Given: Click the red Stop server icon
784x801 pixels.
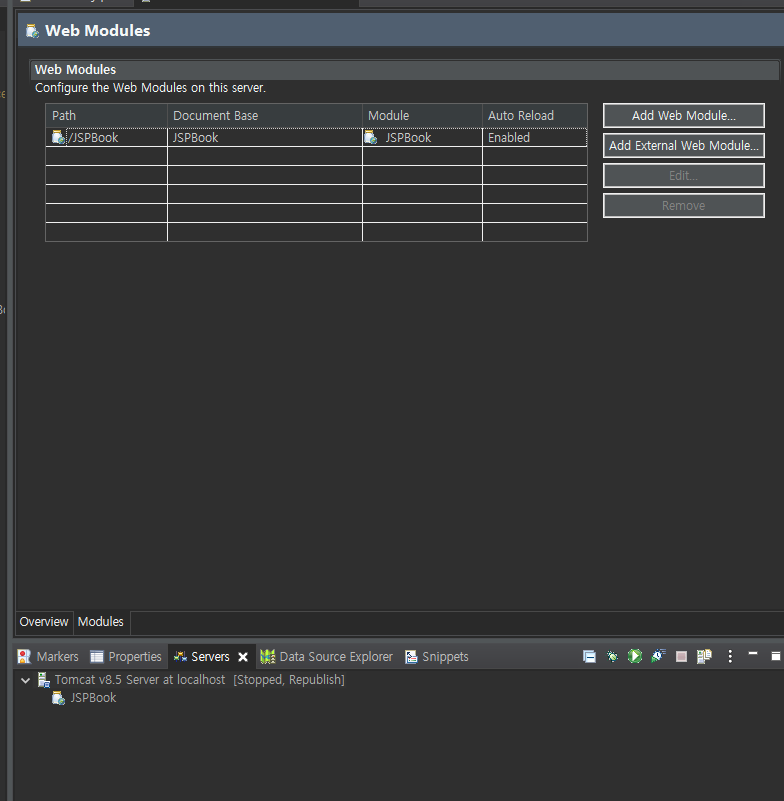Looking at the screenshot, I should pos(681,656).
